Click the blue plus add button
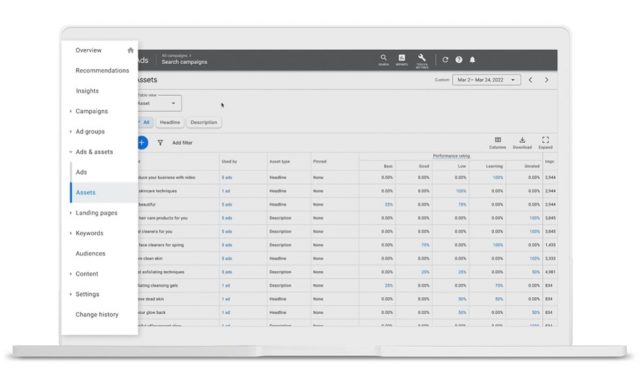Screen dimensions: 640x380 pyautogui.click(x=142, y=142)
